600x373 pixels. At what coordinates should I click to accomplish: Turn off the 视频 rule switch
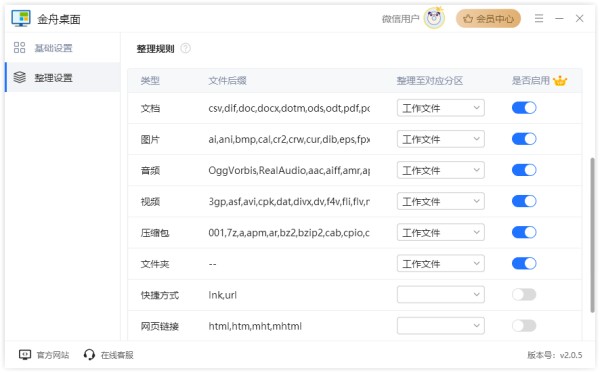[524, 201]
